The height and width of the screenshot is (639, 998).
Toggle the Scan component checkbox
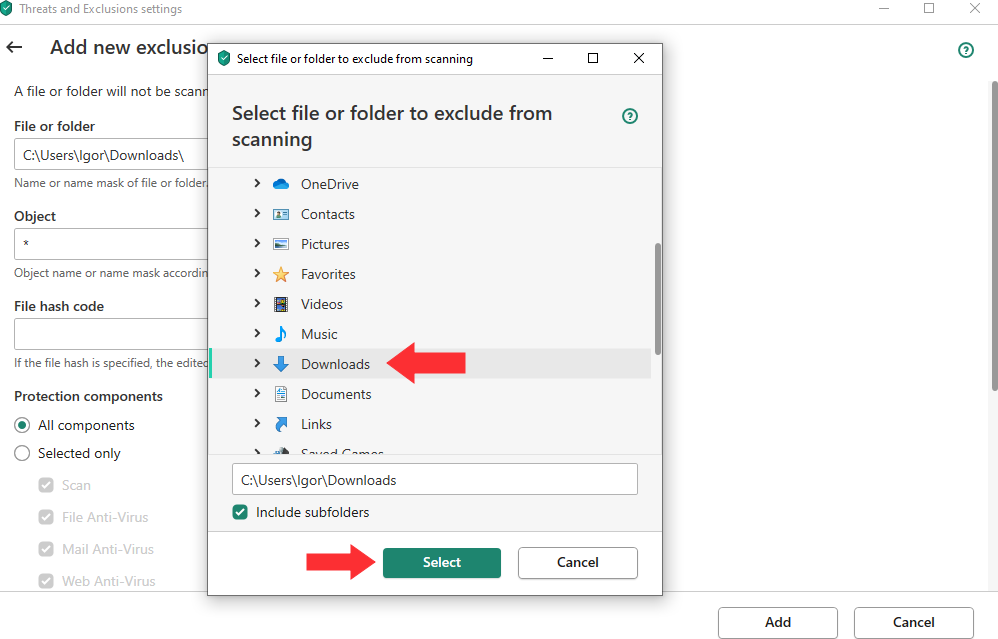(46, 486)
